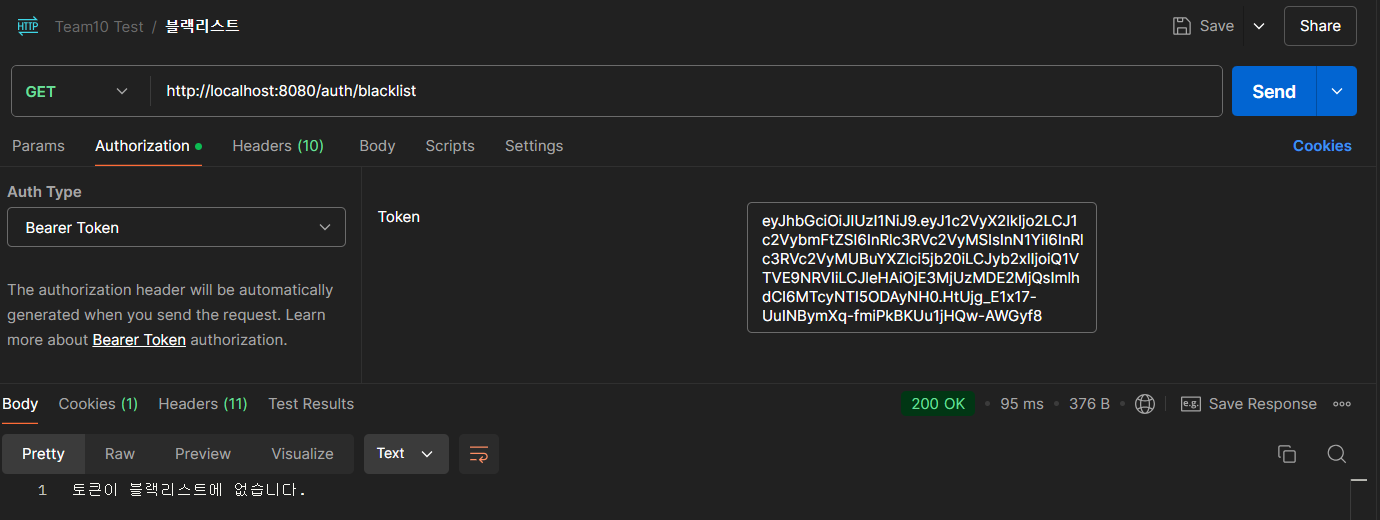Select the Pretty view
Screen dimensions: 1380x520
(x=43, y=454)
